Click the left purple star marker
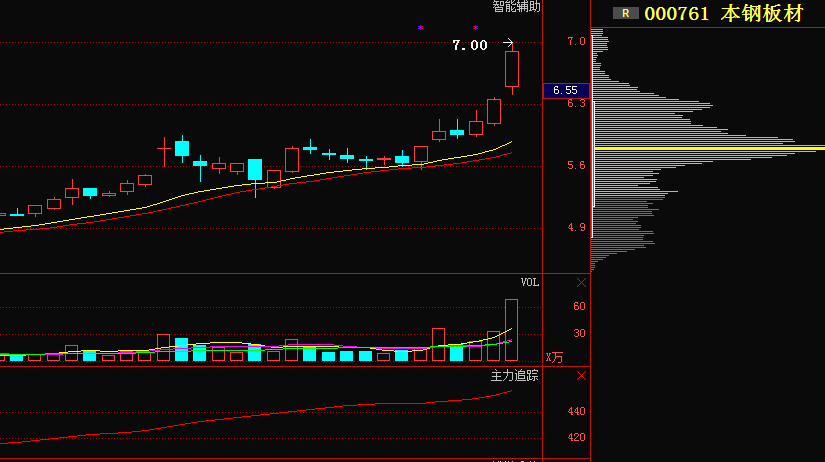 420,27
